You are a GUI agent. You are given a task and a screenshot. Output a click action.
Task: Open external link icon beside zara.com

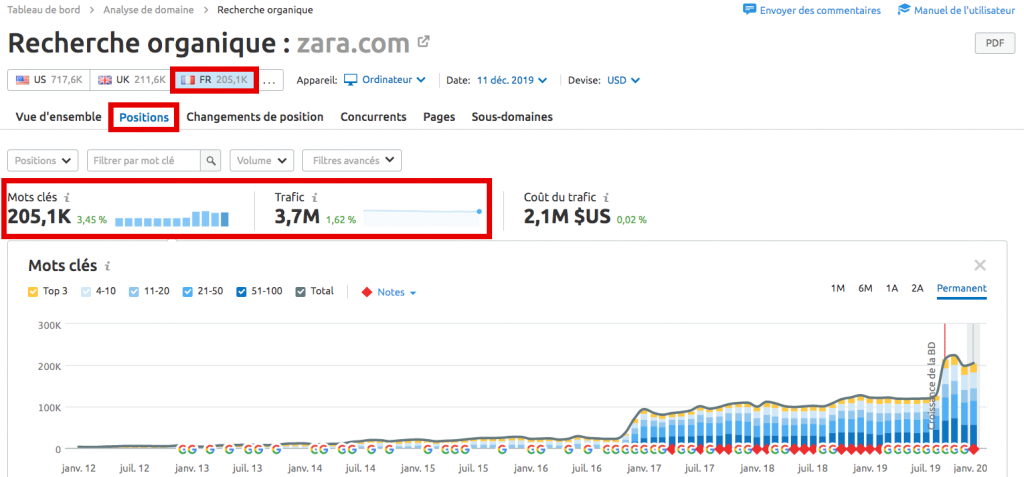pos(424,42)
